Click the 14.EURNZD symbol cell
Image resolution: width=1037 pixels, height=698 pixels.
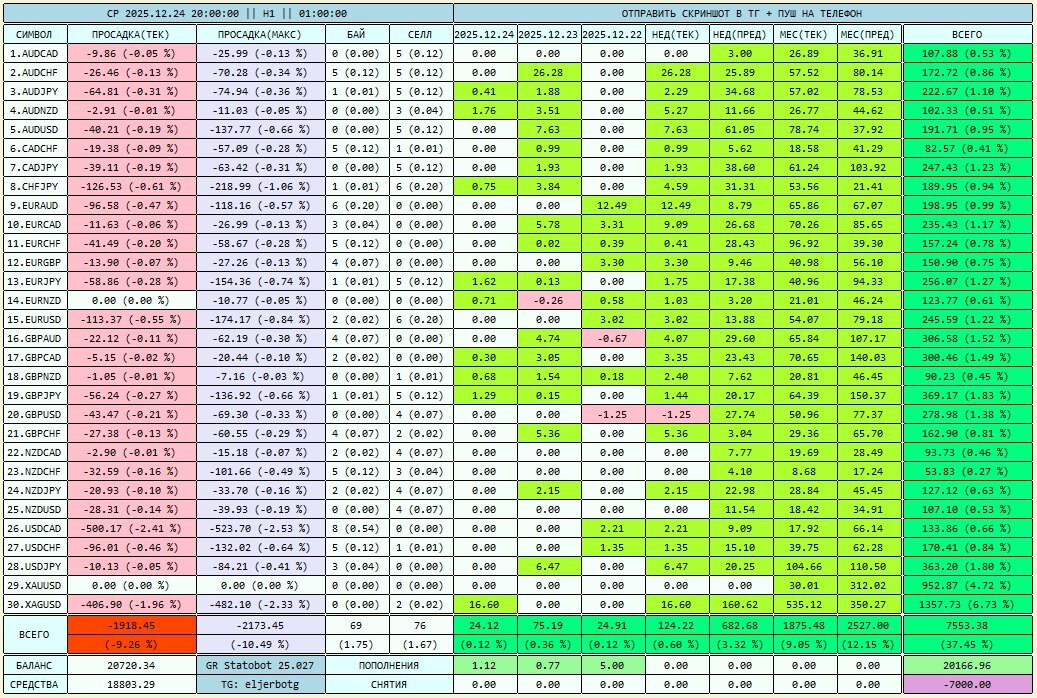(34, 300)
